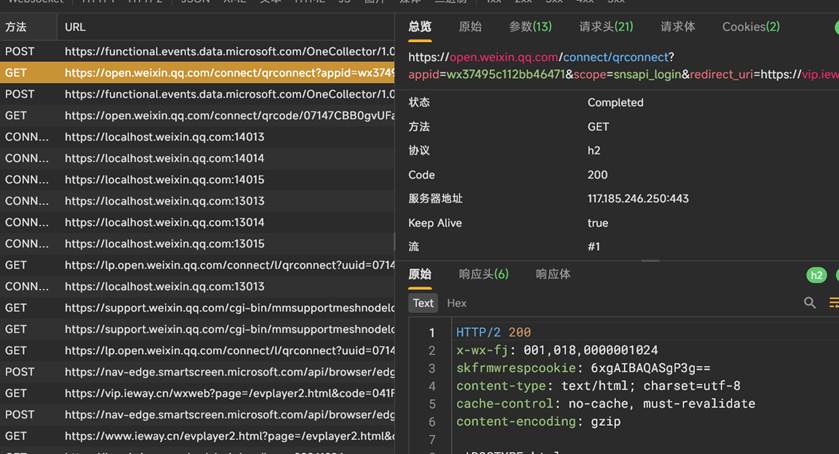Select the highlighted GET qrconnect?appid request row
Screen dimensions: 839x454
197,73
